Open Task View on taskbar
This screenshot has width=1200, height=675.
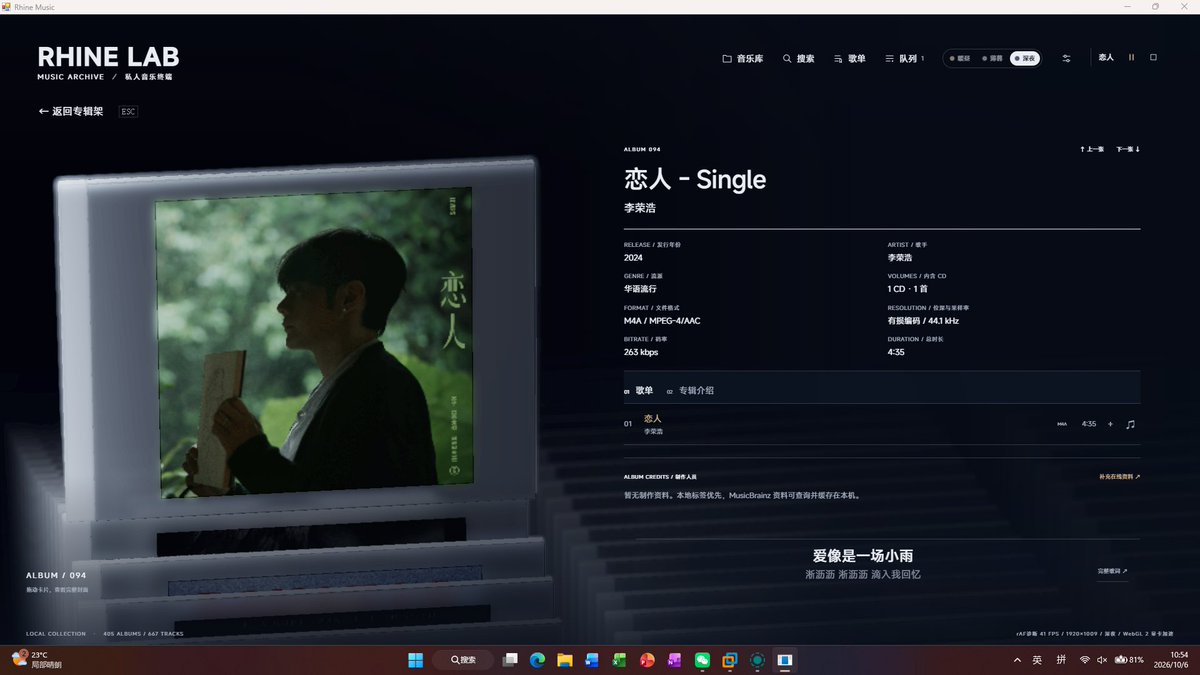click(x=510, y=660)
